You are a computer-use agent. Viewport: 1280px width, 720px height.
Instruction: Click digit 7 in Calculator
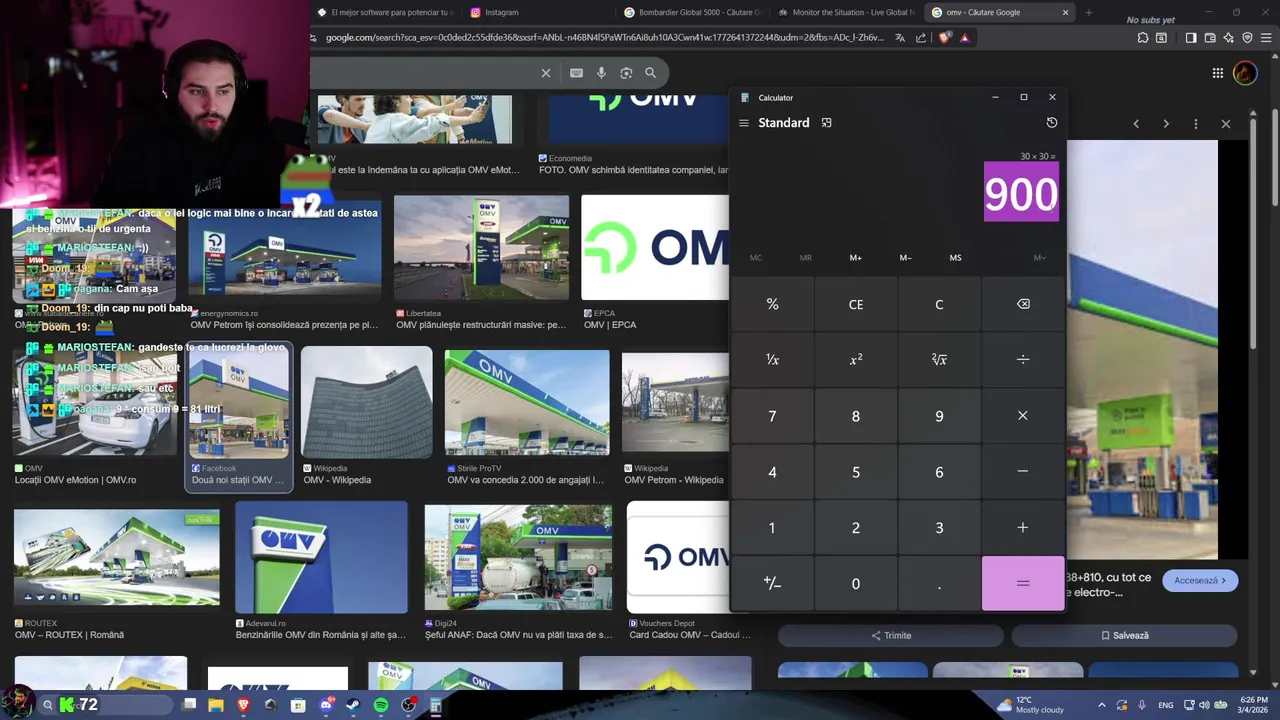point(772,416)
